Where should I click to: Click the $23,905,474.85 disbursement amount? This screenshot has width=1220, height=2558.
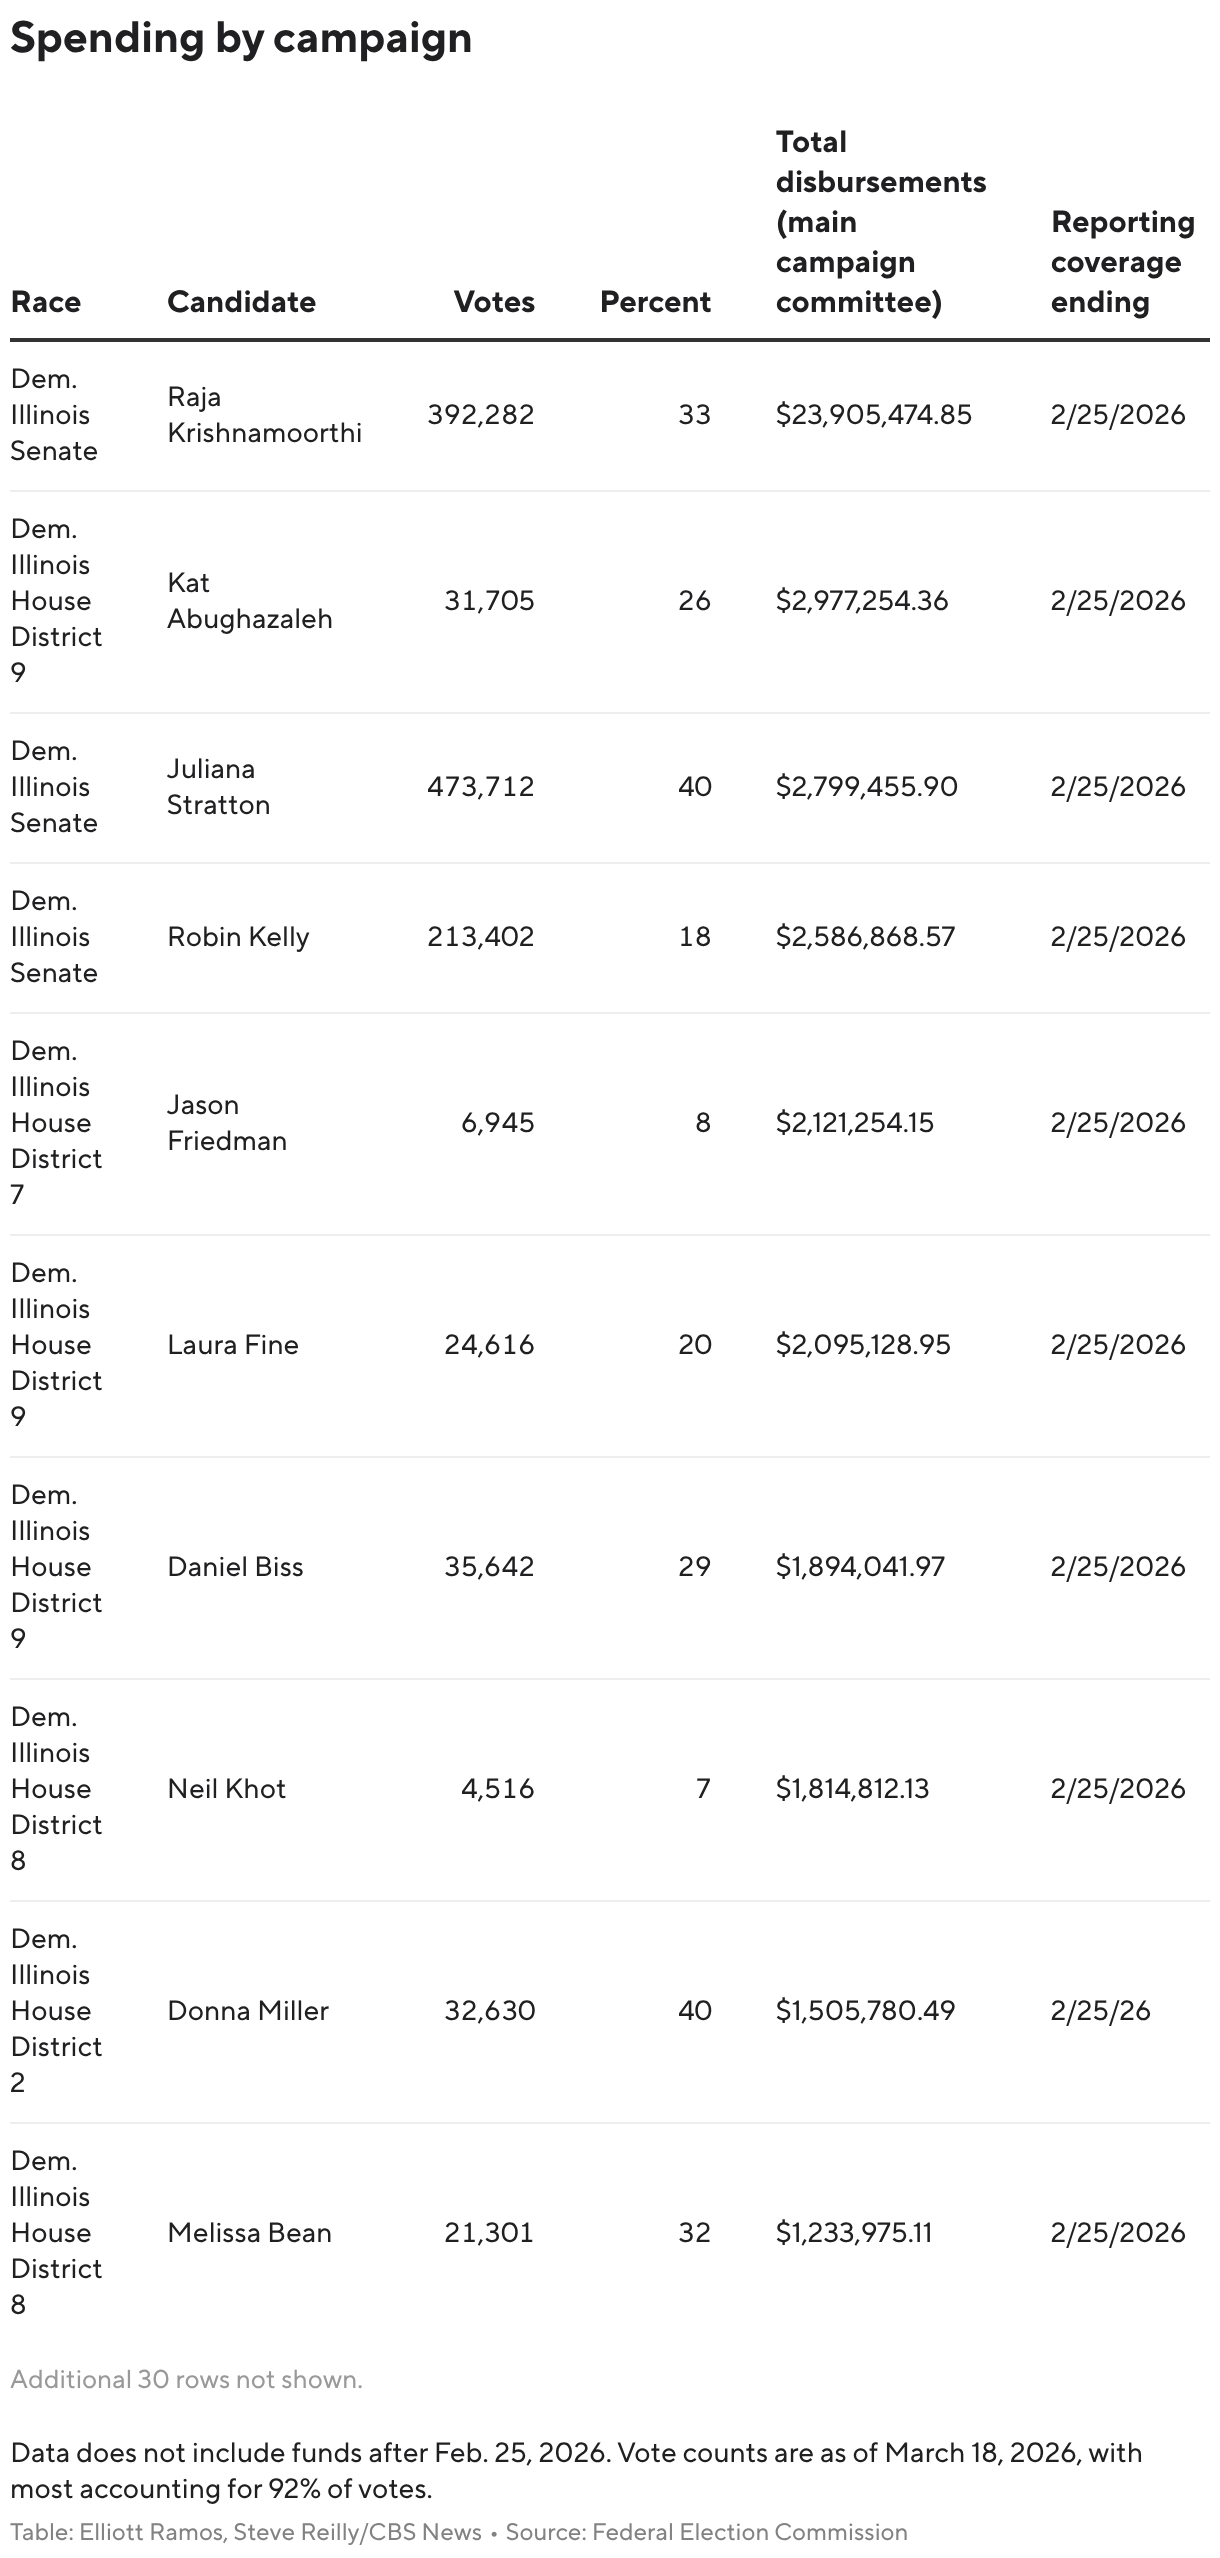point(873,415)
